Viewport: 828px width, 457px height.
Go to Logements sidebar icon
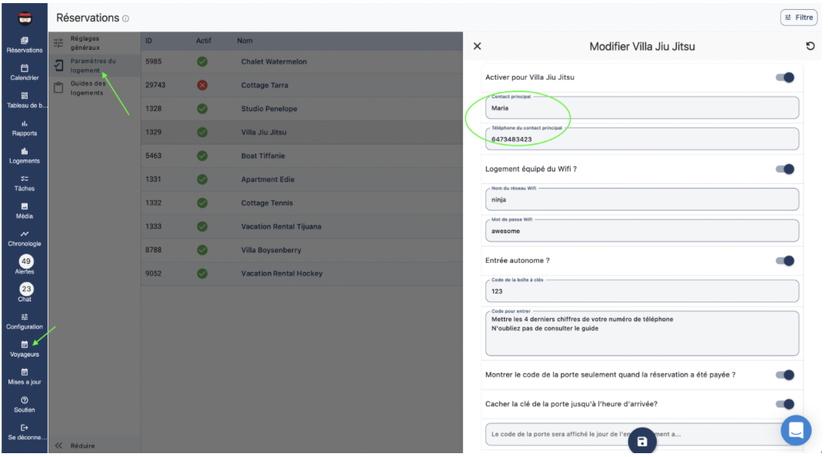24,156
